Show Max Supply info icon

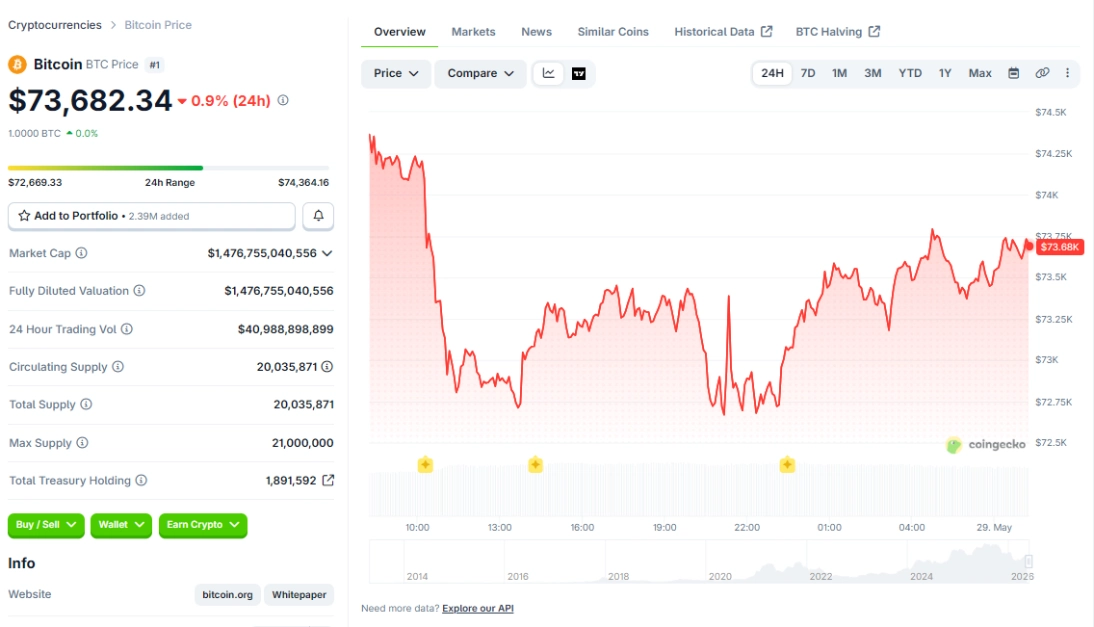tap(82, 442)
